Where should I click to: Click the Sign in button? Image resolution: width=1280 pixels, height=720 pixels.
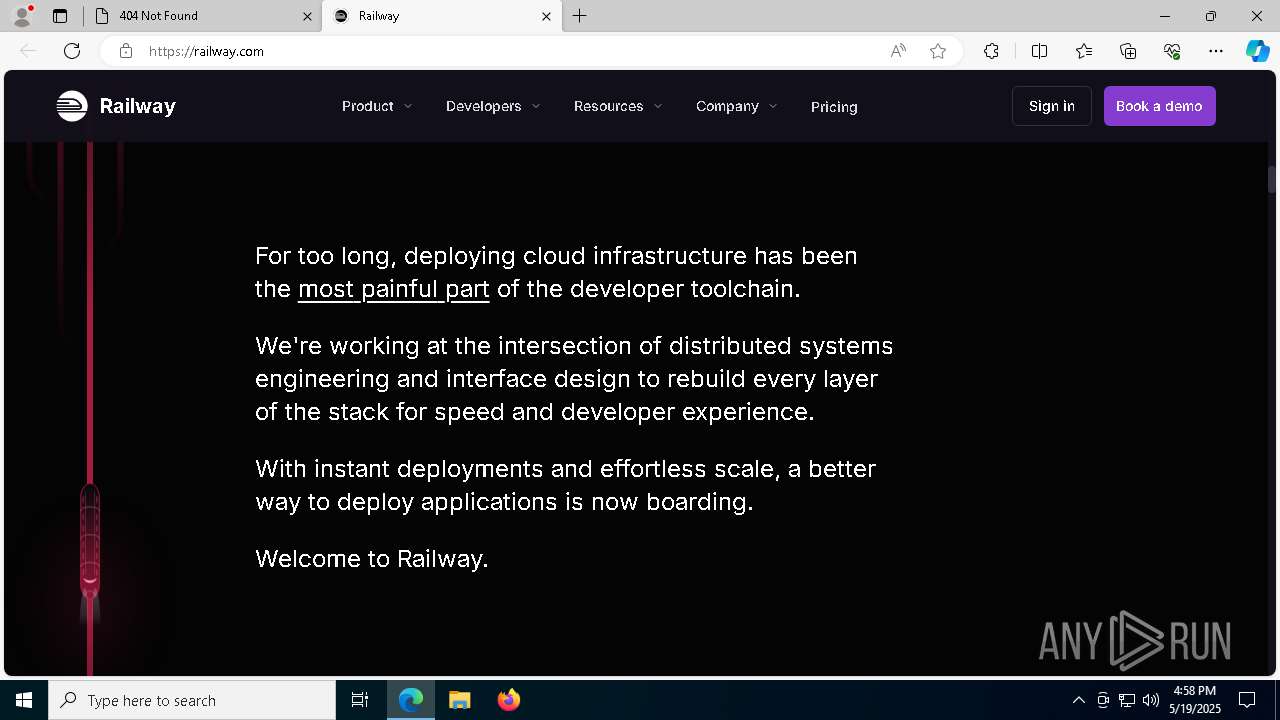coord(1052,106)
